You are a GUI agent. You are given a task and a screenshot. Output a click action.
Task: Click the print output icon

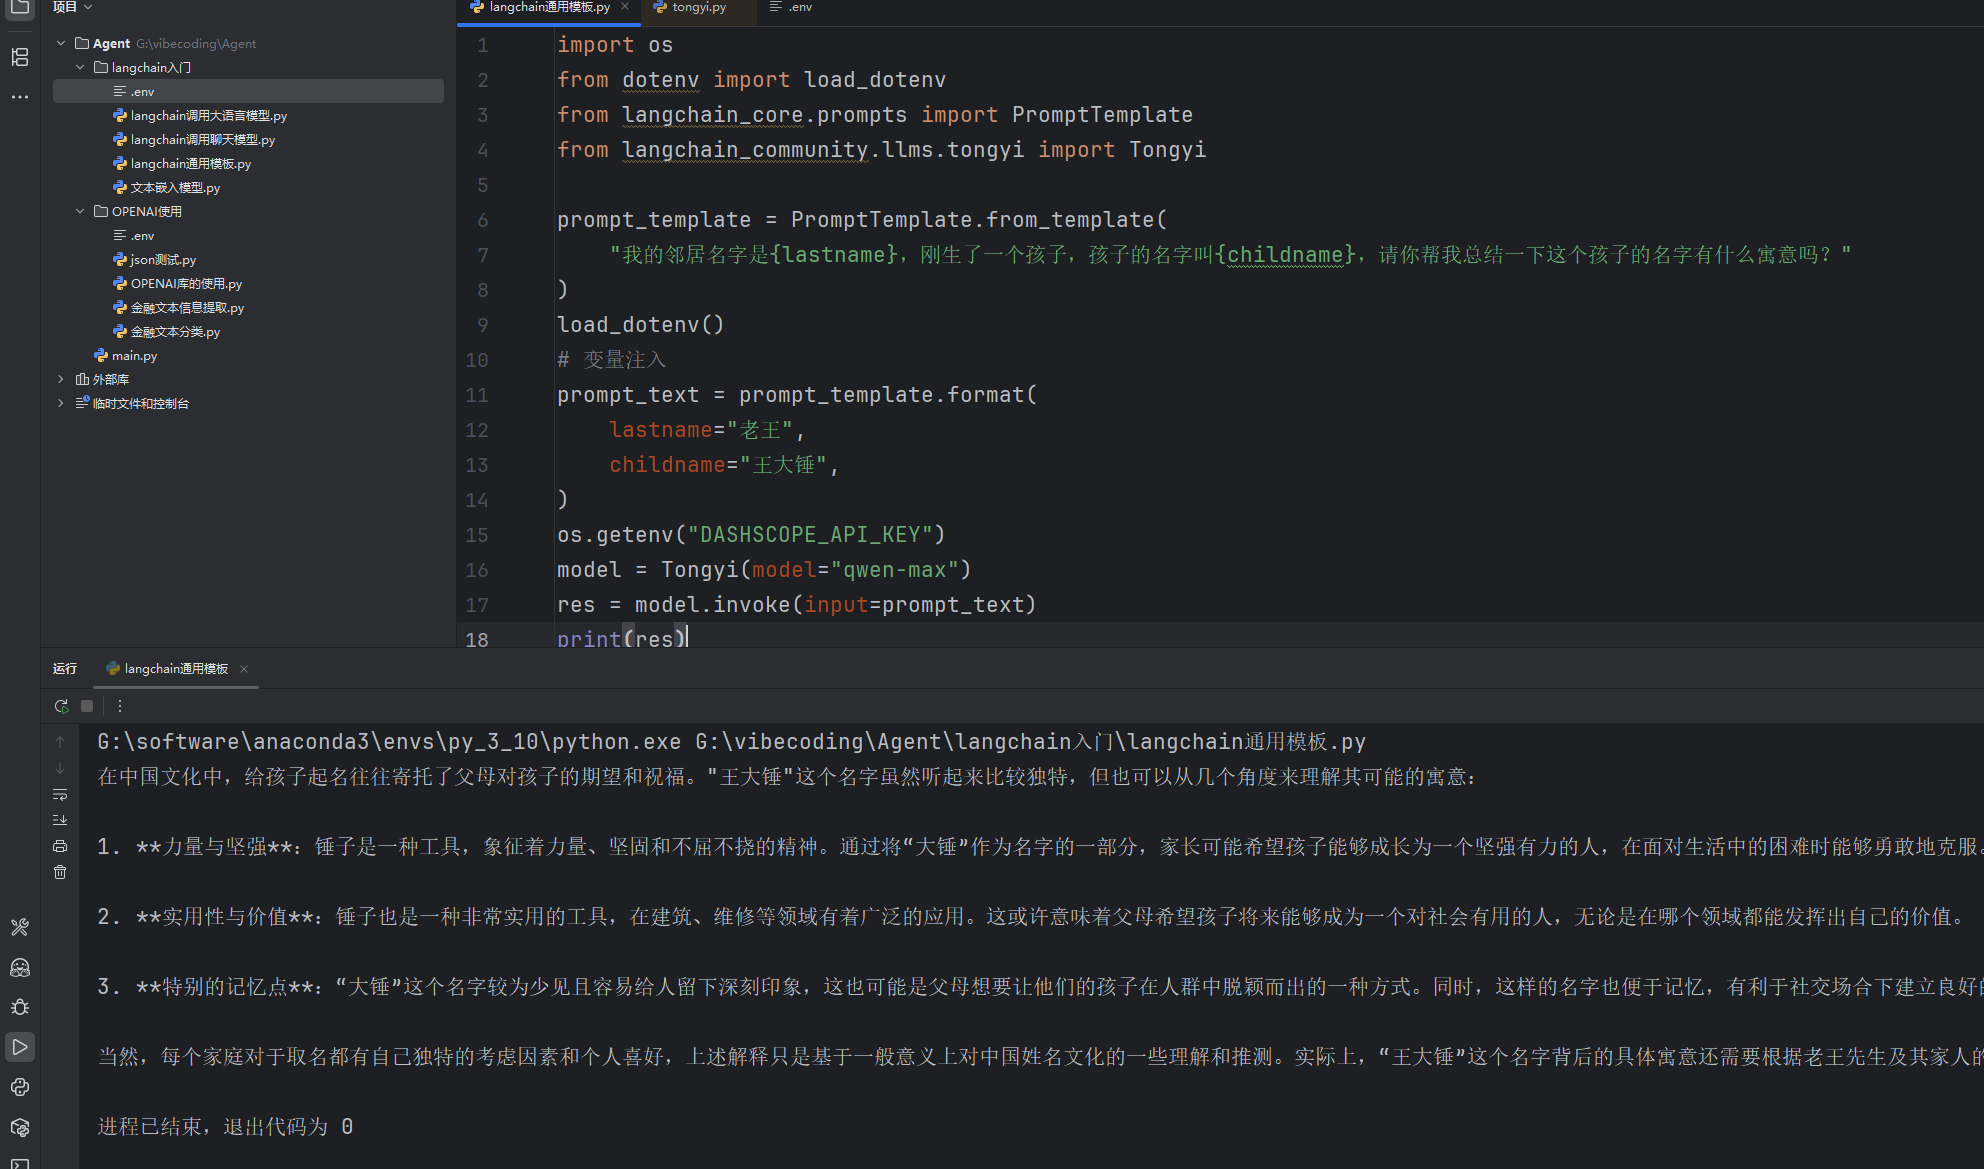(x=60, y=846)
